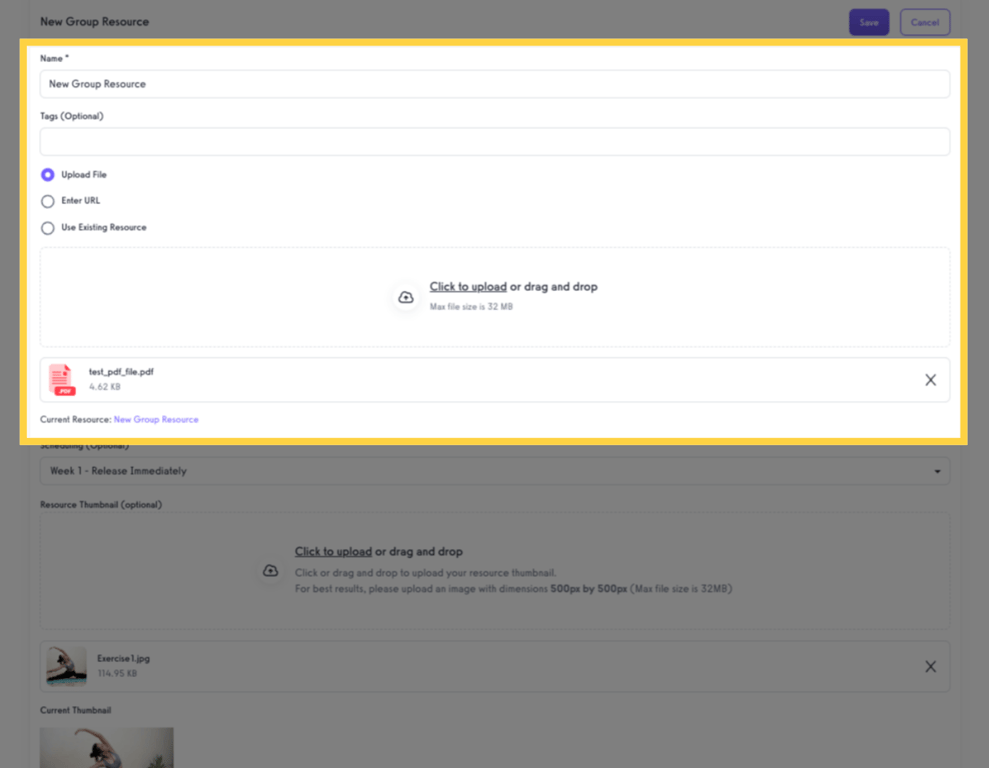Select the Use Existing Resource radio button
The width and height of the screenshot is (989, 768).
pos(47,227)
